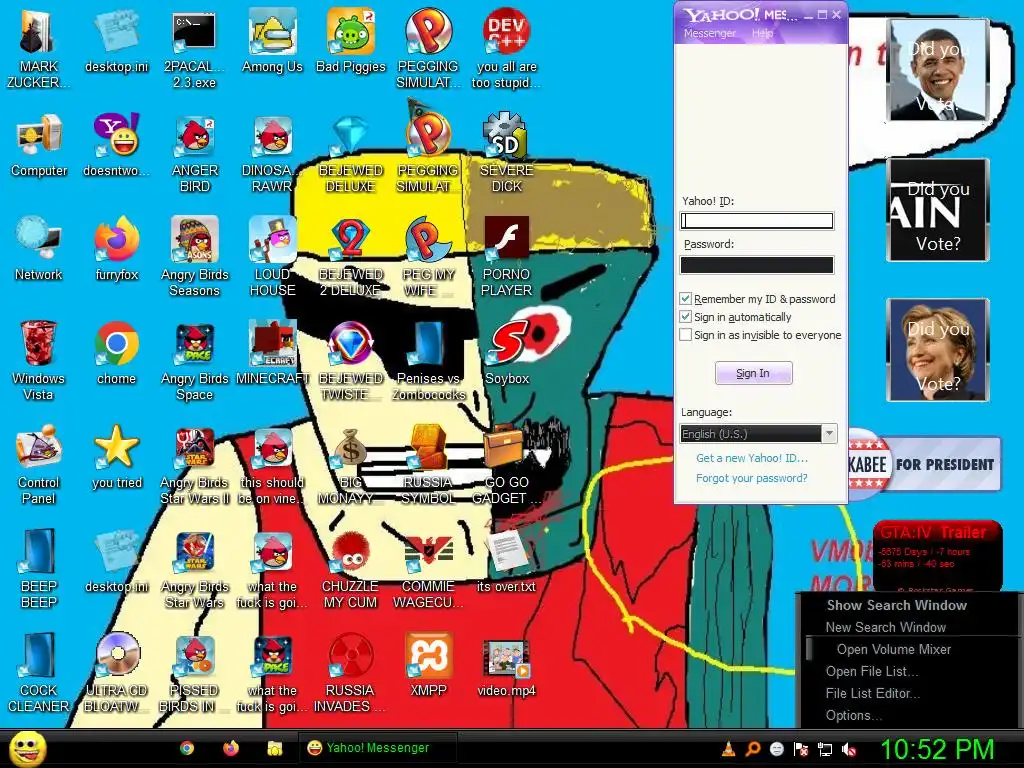Click the Yahoo! Messenger taskbar button

pos(377,748)
